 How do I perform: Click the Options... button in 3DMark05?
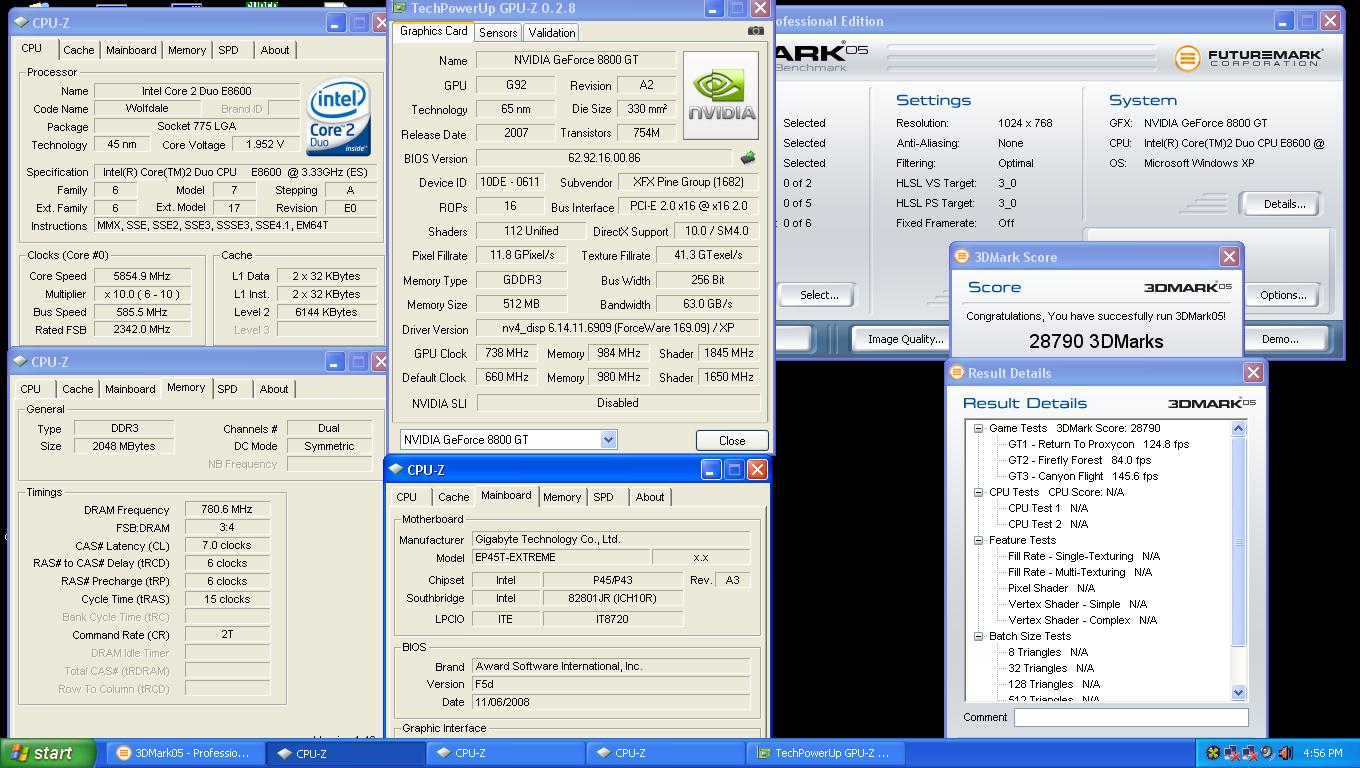click(x=1283, y=295)
